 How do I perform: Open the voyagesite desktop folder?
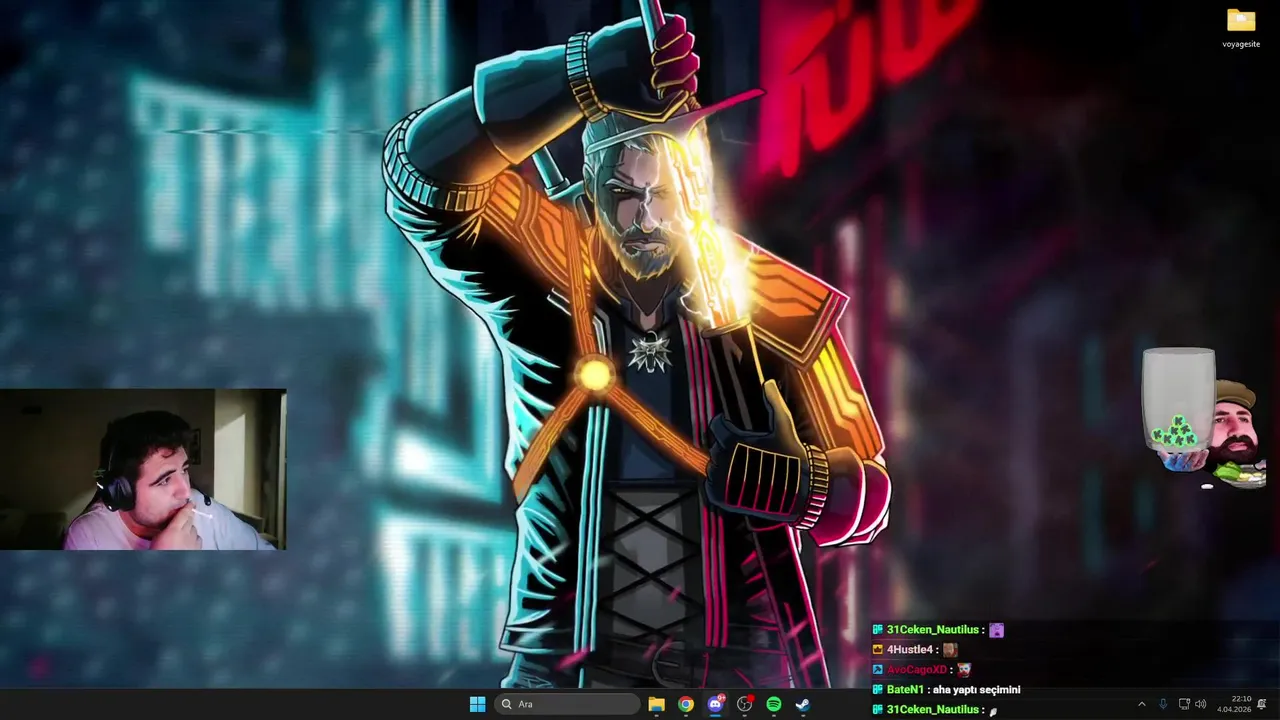tap(1241, 28)
